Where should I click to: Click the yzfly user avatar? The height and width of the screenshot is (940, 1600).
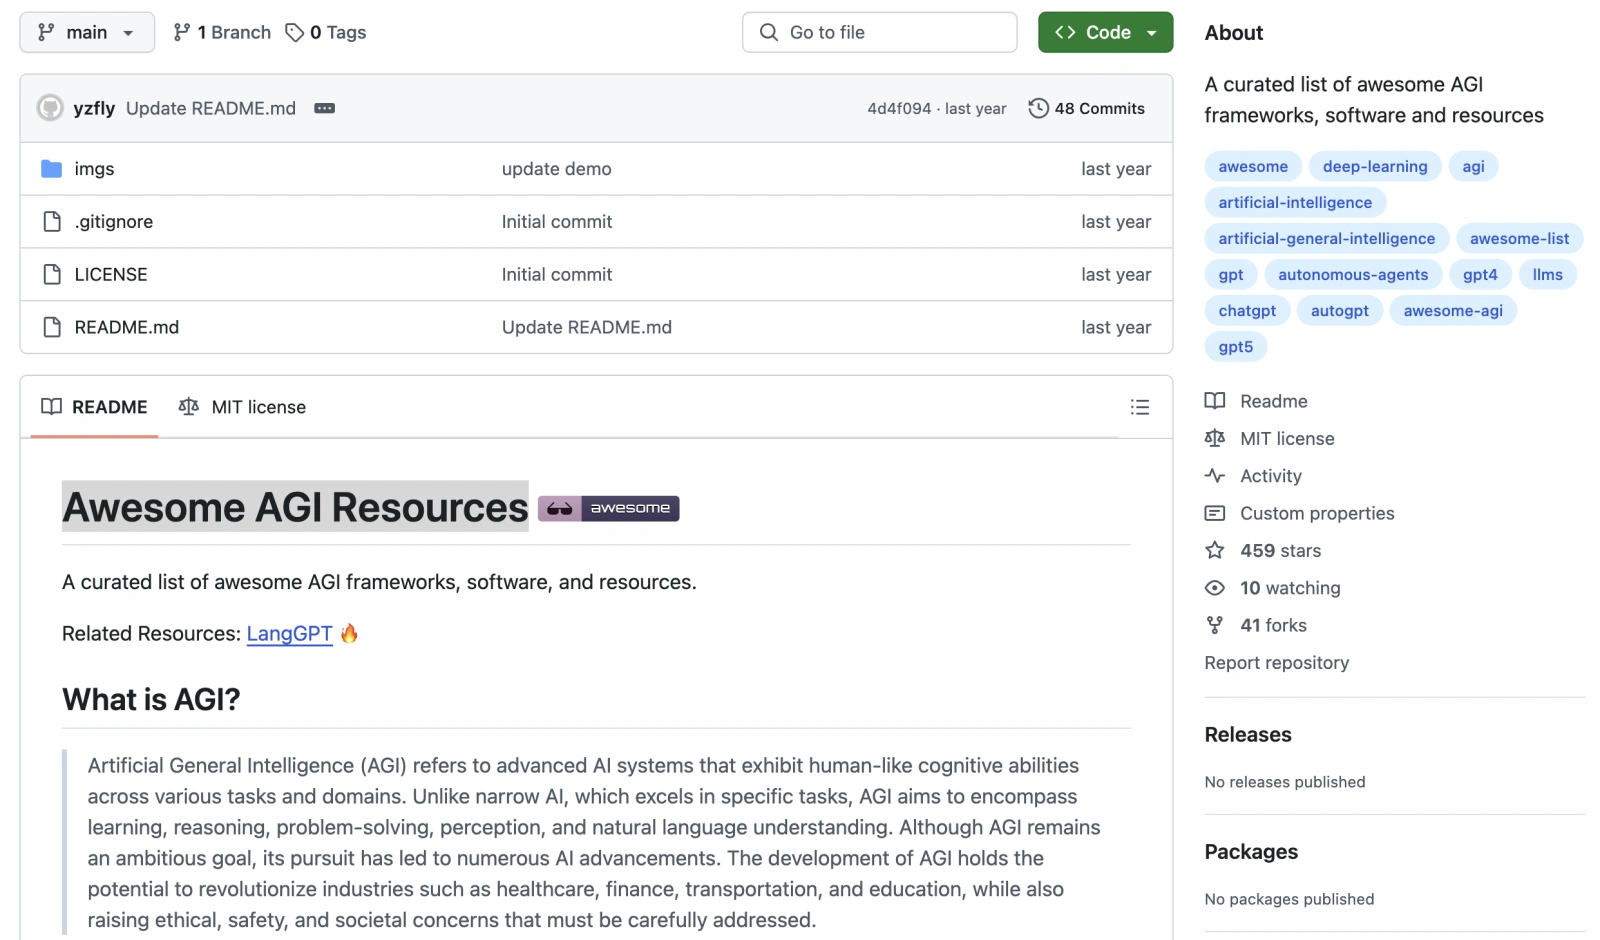pyautogui.click(x=50, y=108)
